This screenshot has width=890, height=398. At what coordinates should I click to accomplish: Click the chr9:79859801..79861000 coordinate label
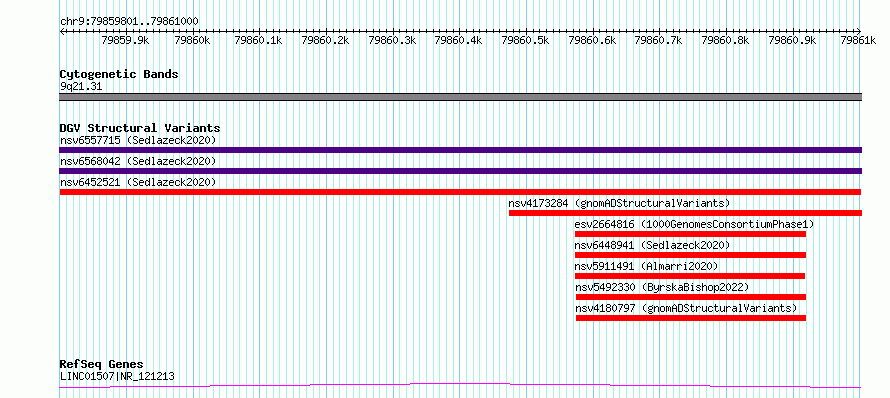pos(129,22)
